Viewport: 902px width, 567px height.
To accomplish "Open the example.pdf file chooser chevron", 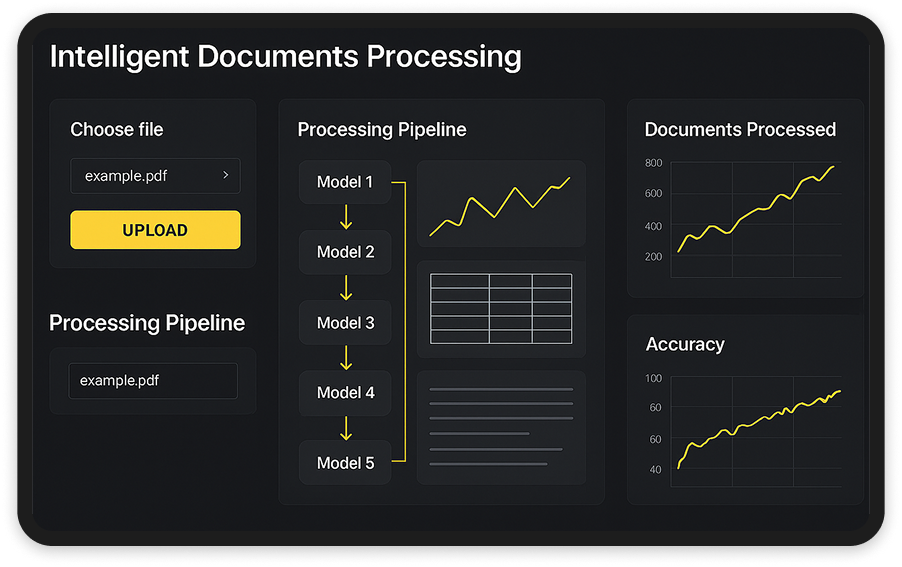I will pyautogui.click(x=226, y=175).
